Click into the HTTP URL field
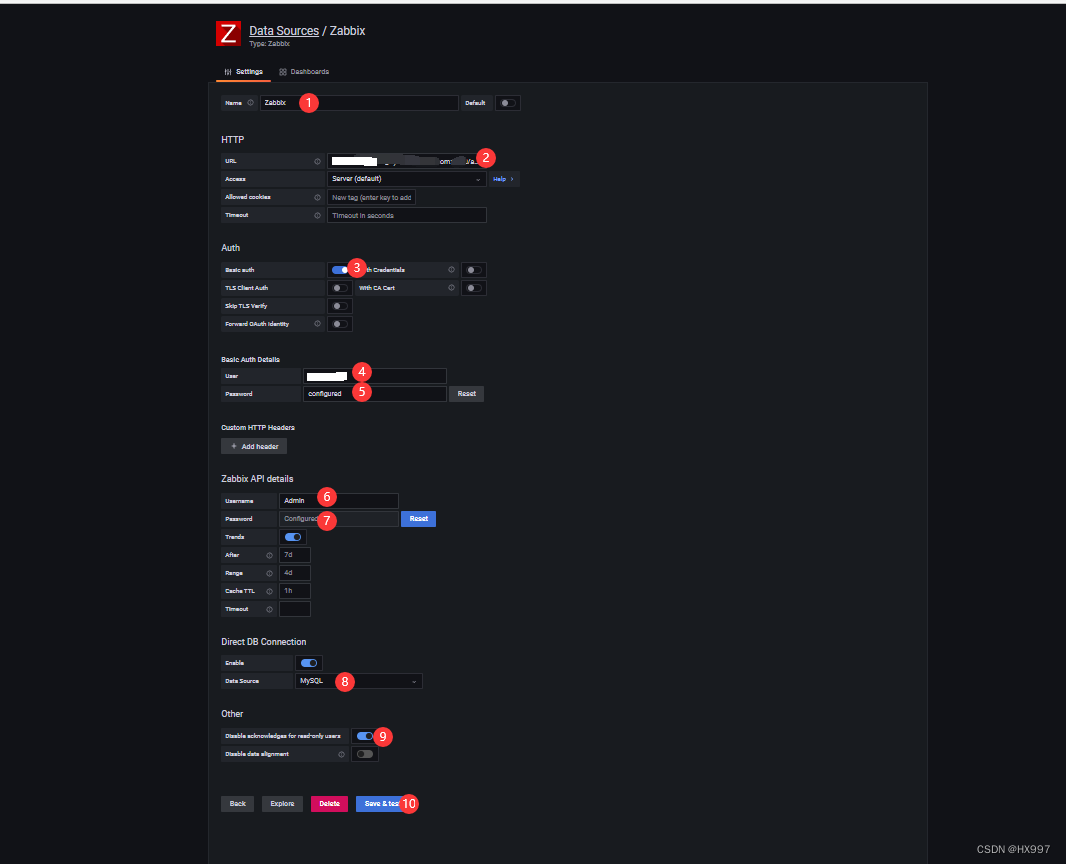The width and height of the screenshot is (1066, 864). coord(407,161)
